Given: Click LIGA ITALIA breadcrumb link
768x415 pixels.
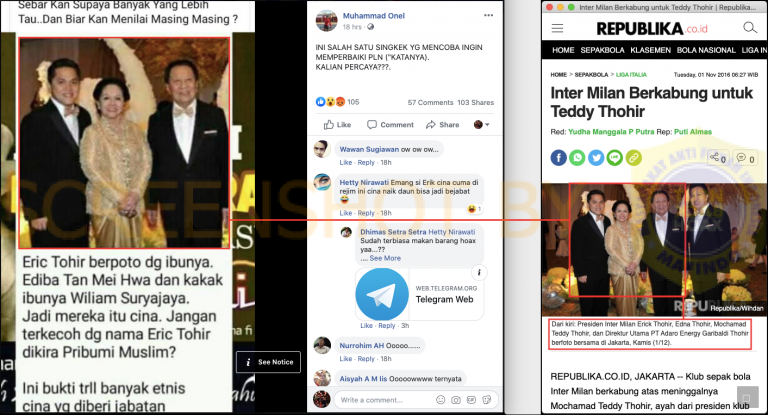Looking at the screenshot, I should click(631, 75).
